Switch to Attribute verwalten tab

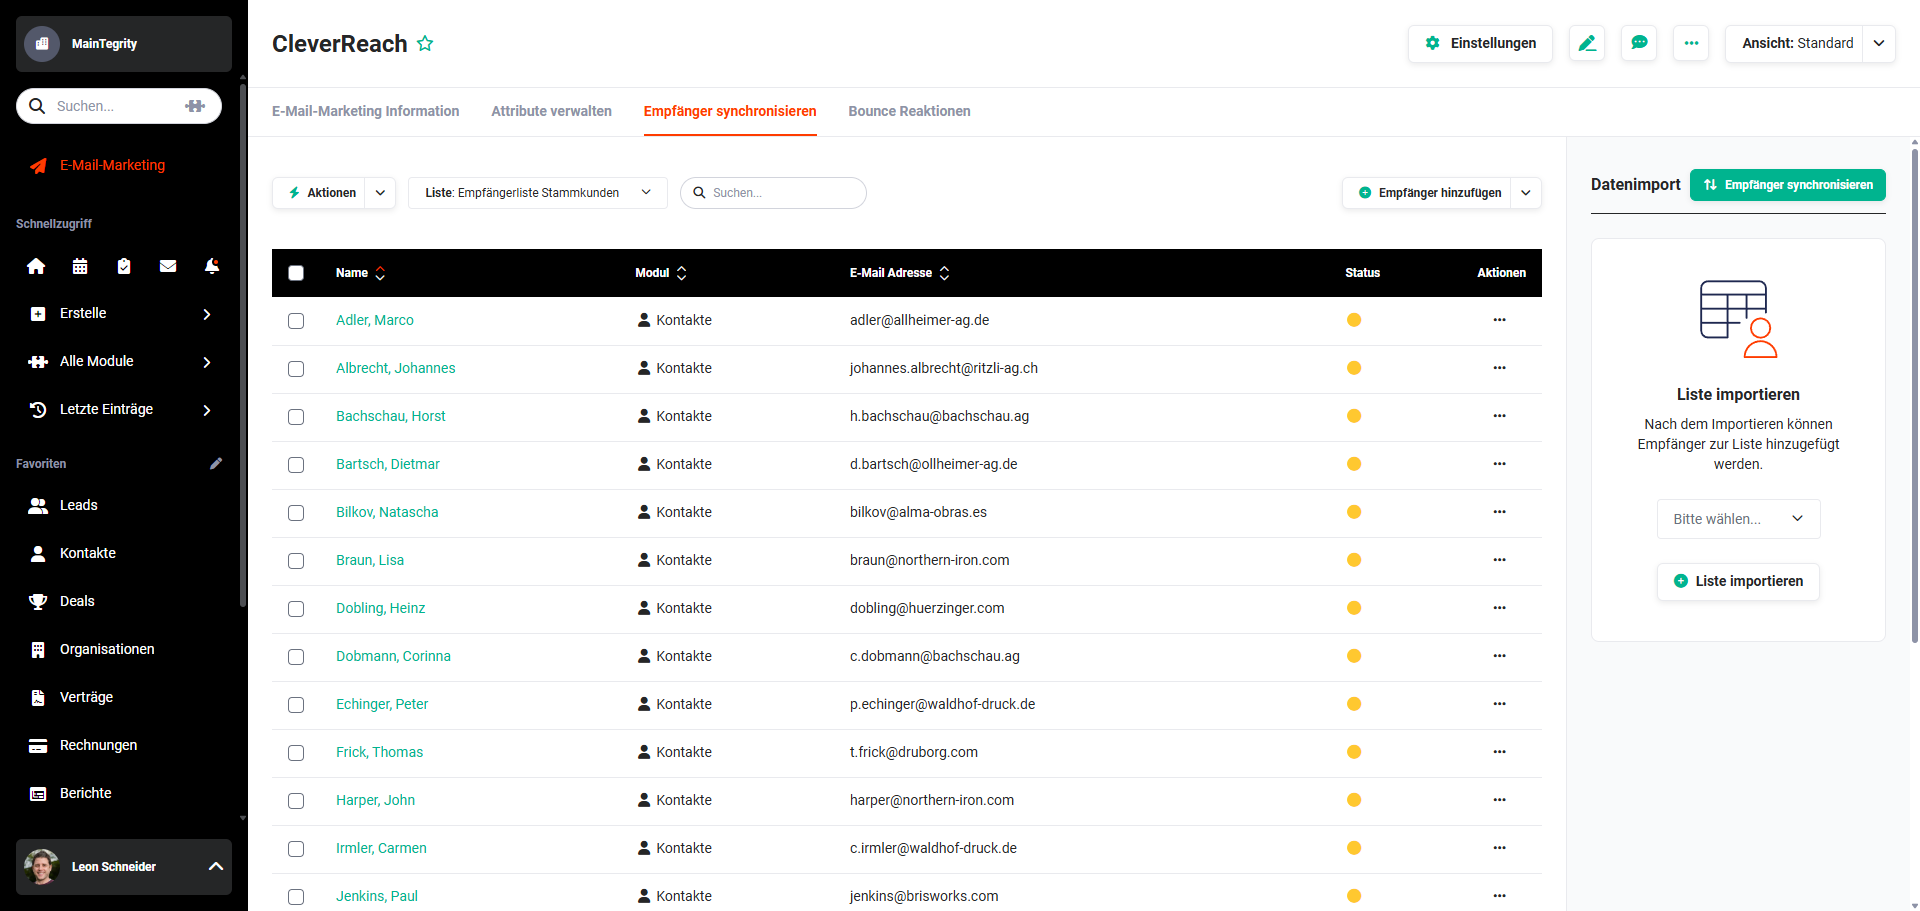click(551, 111)
